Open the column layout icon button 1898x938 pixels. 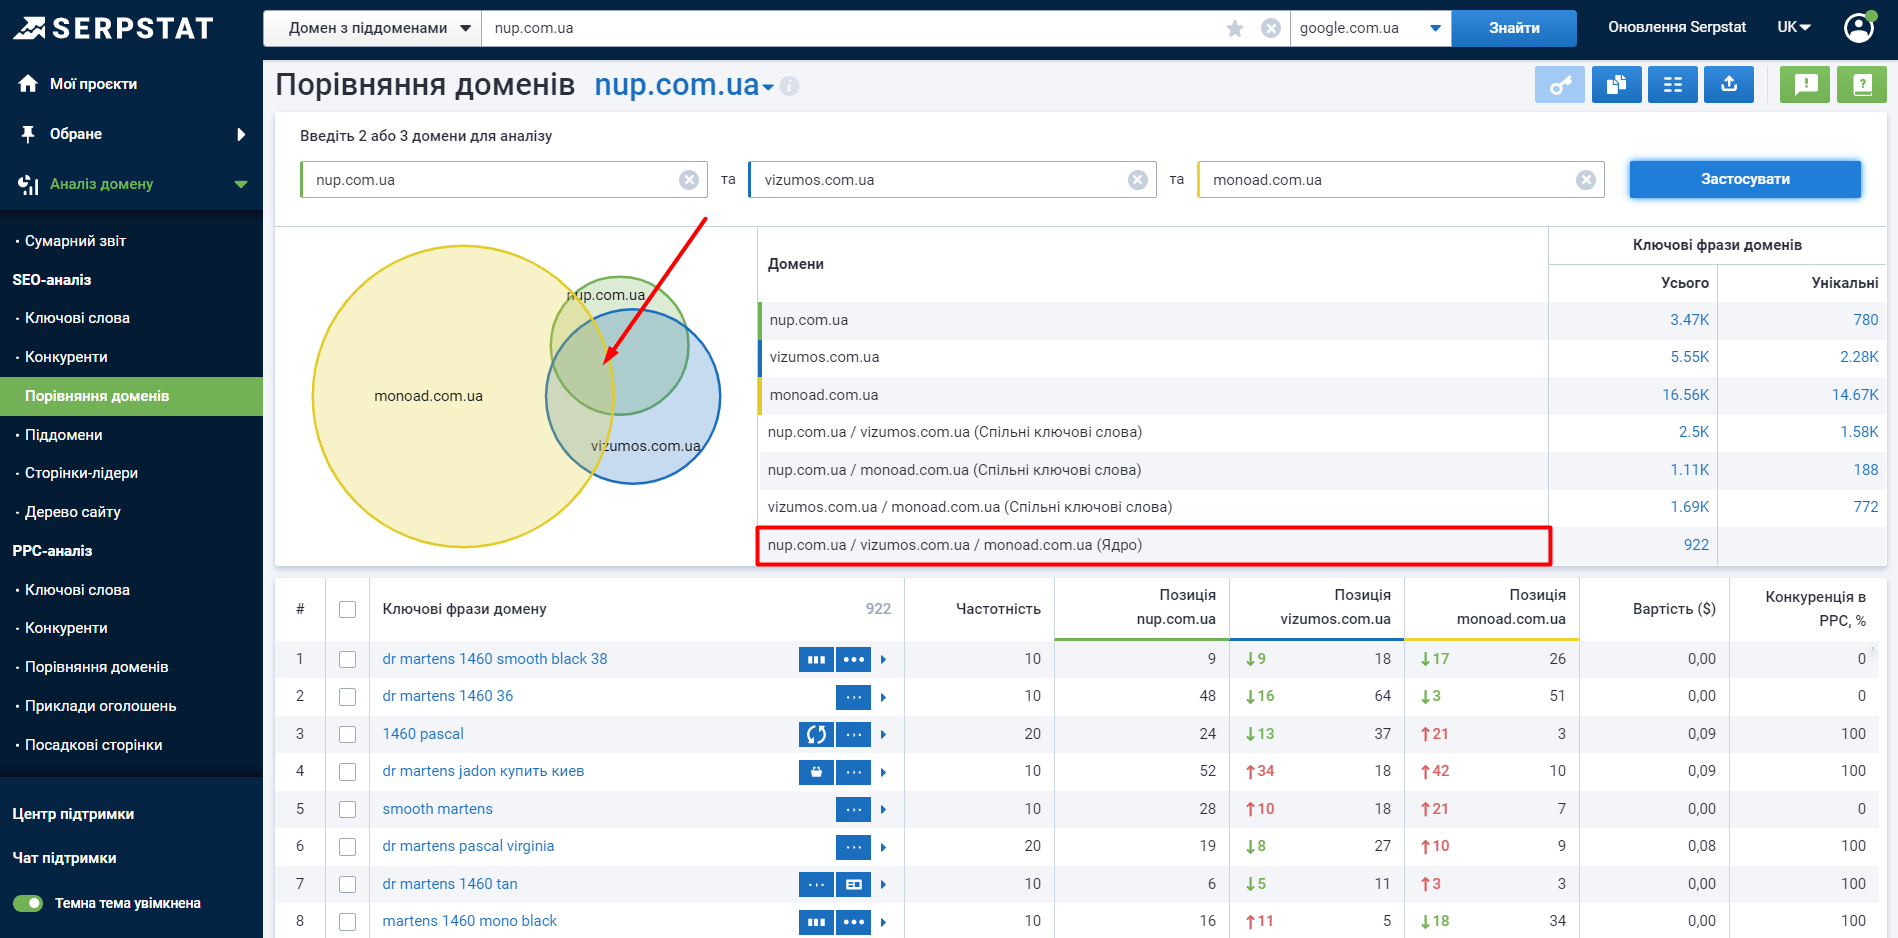(1672, 85)
